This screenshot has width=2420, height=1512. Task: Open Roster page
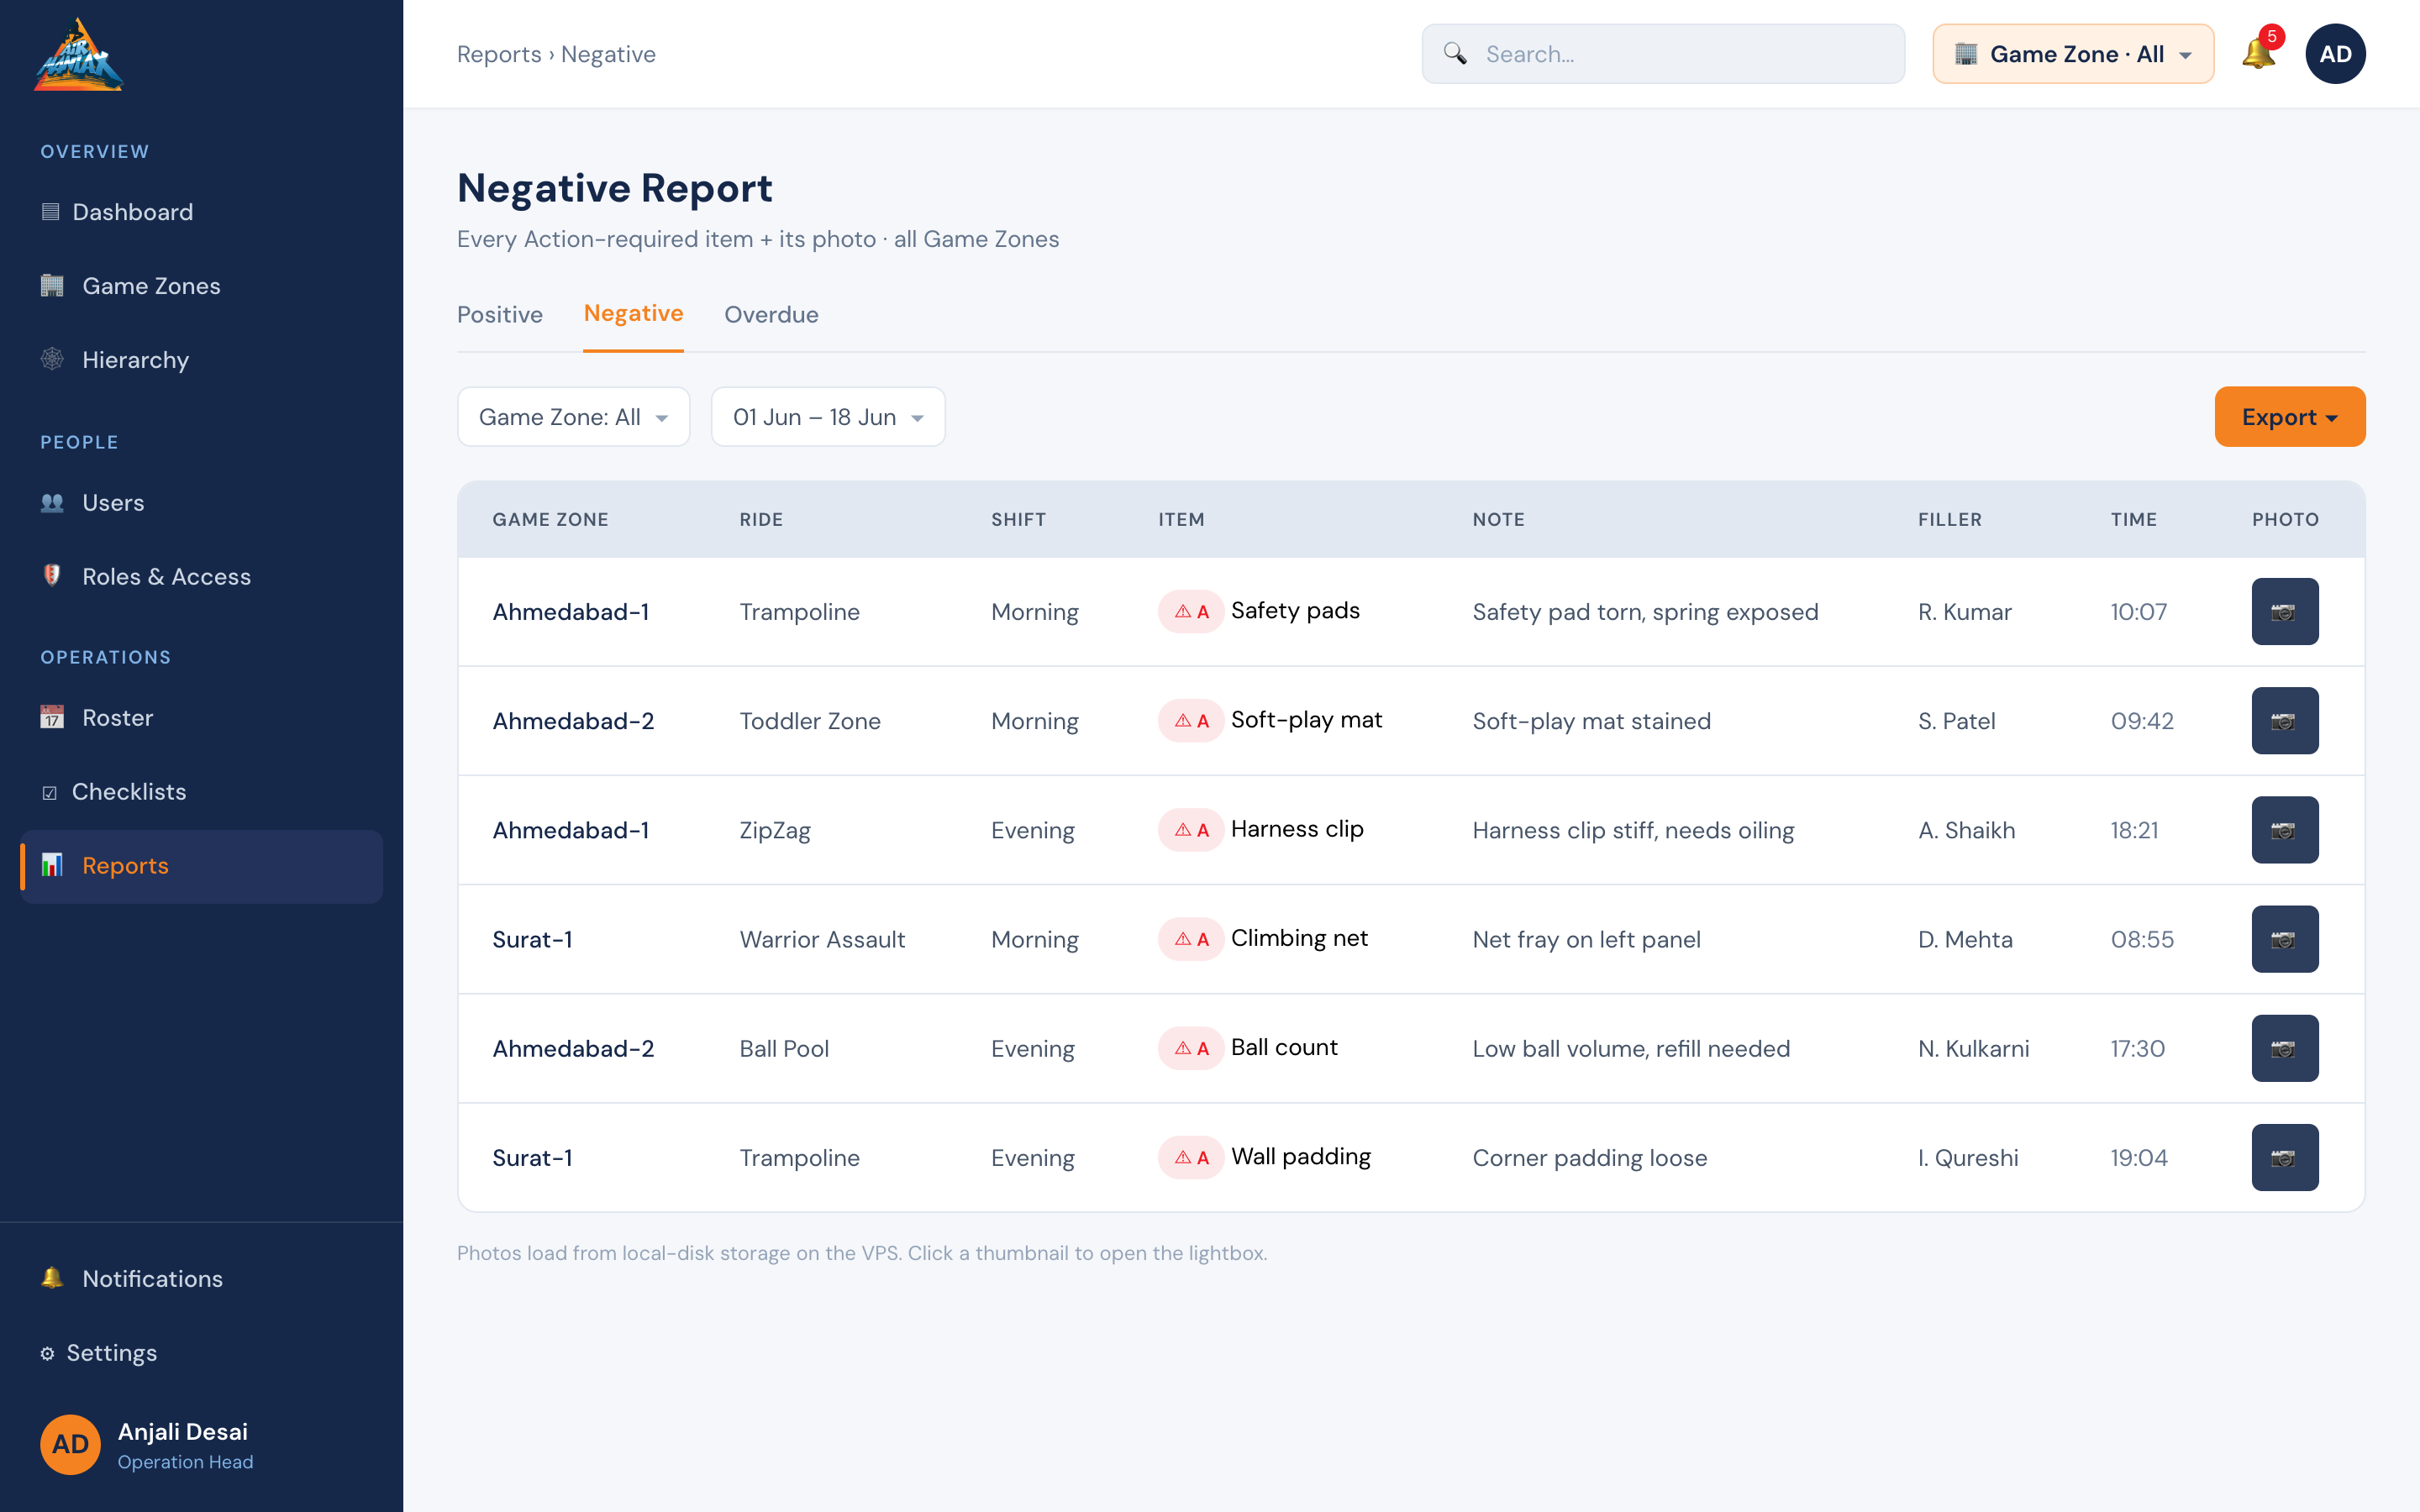201,718
